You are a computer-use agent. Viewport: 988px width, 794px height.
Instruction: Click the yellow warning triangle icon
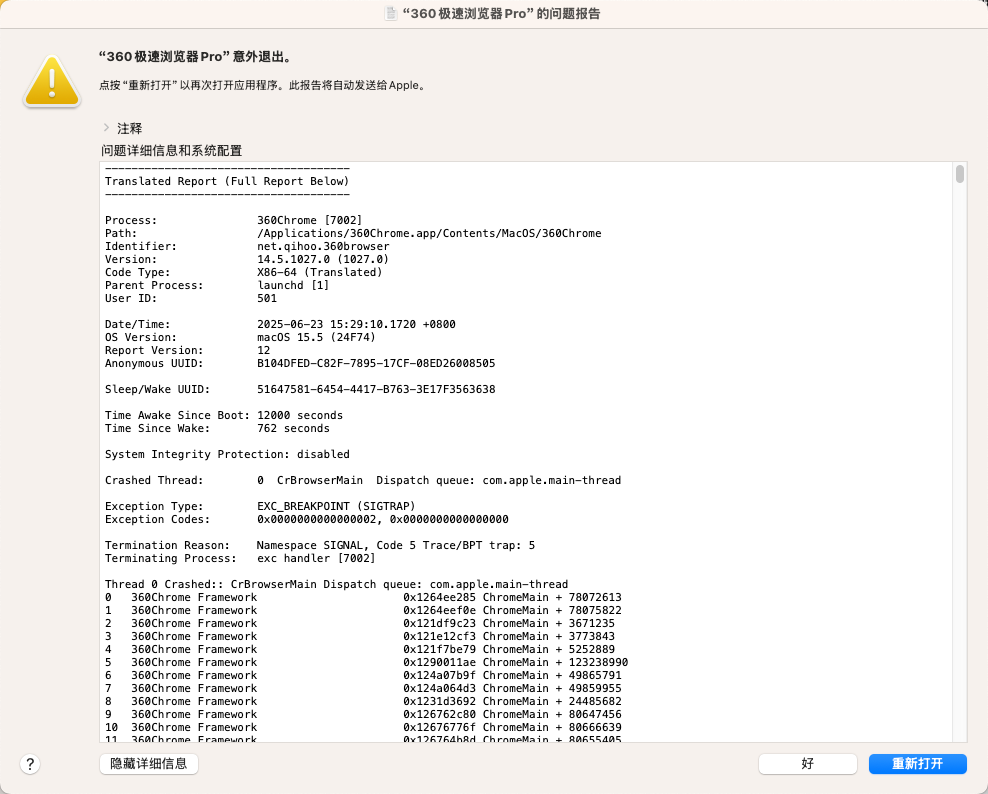click(x=52, y=81)
